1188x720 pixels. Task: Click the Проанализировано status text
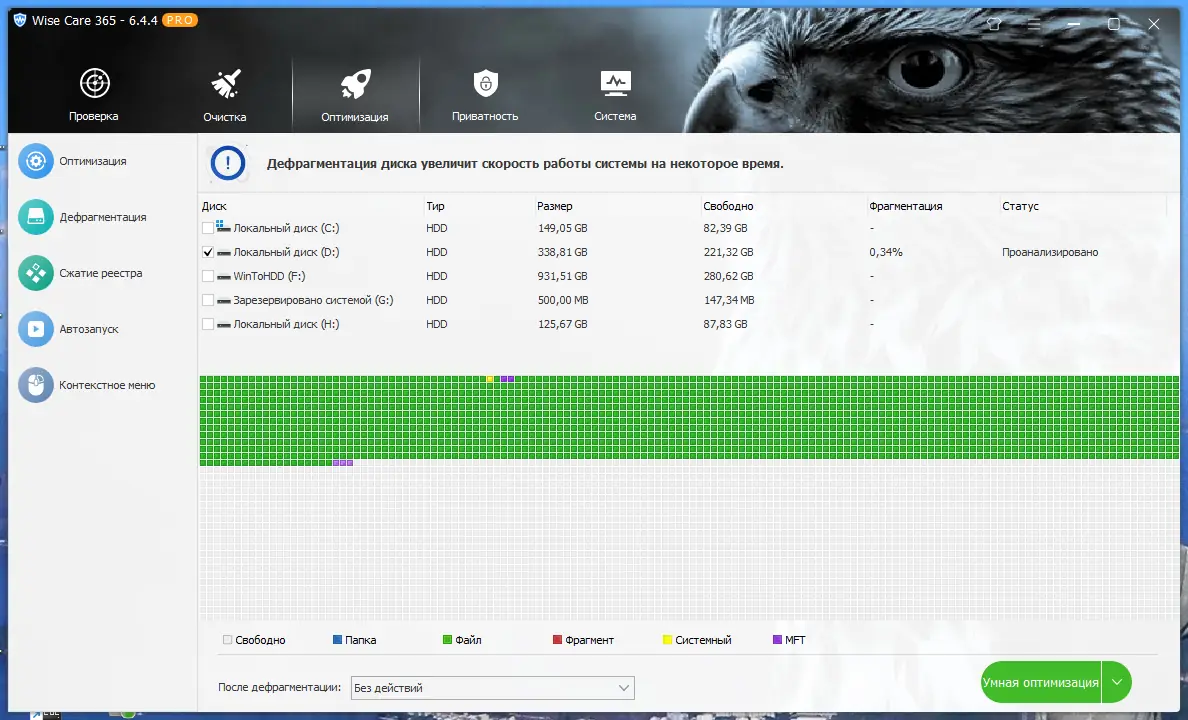[1049, 252]
